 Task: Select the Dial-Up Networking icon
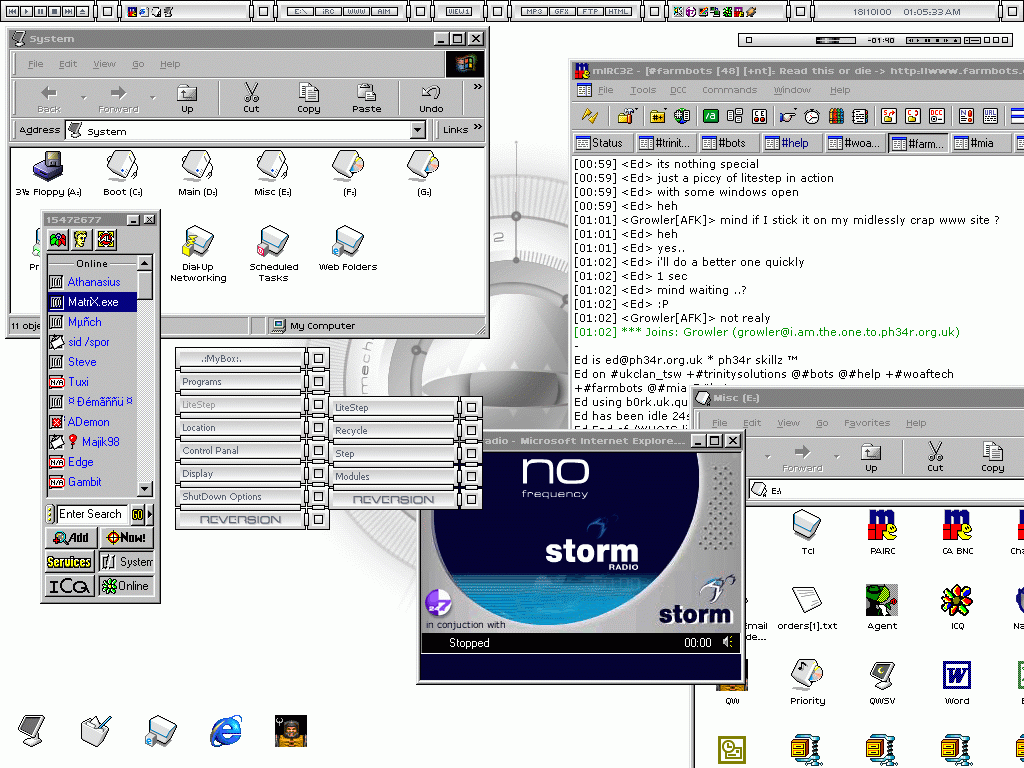[x=198, y=253]
